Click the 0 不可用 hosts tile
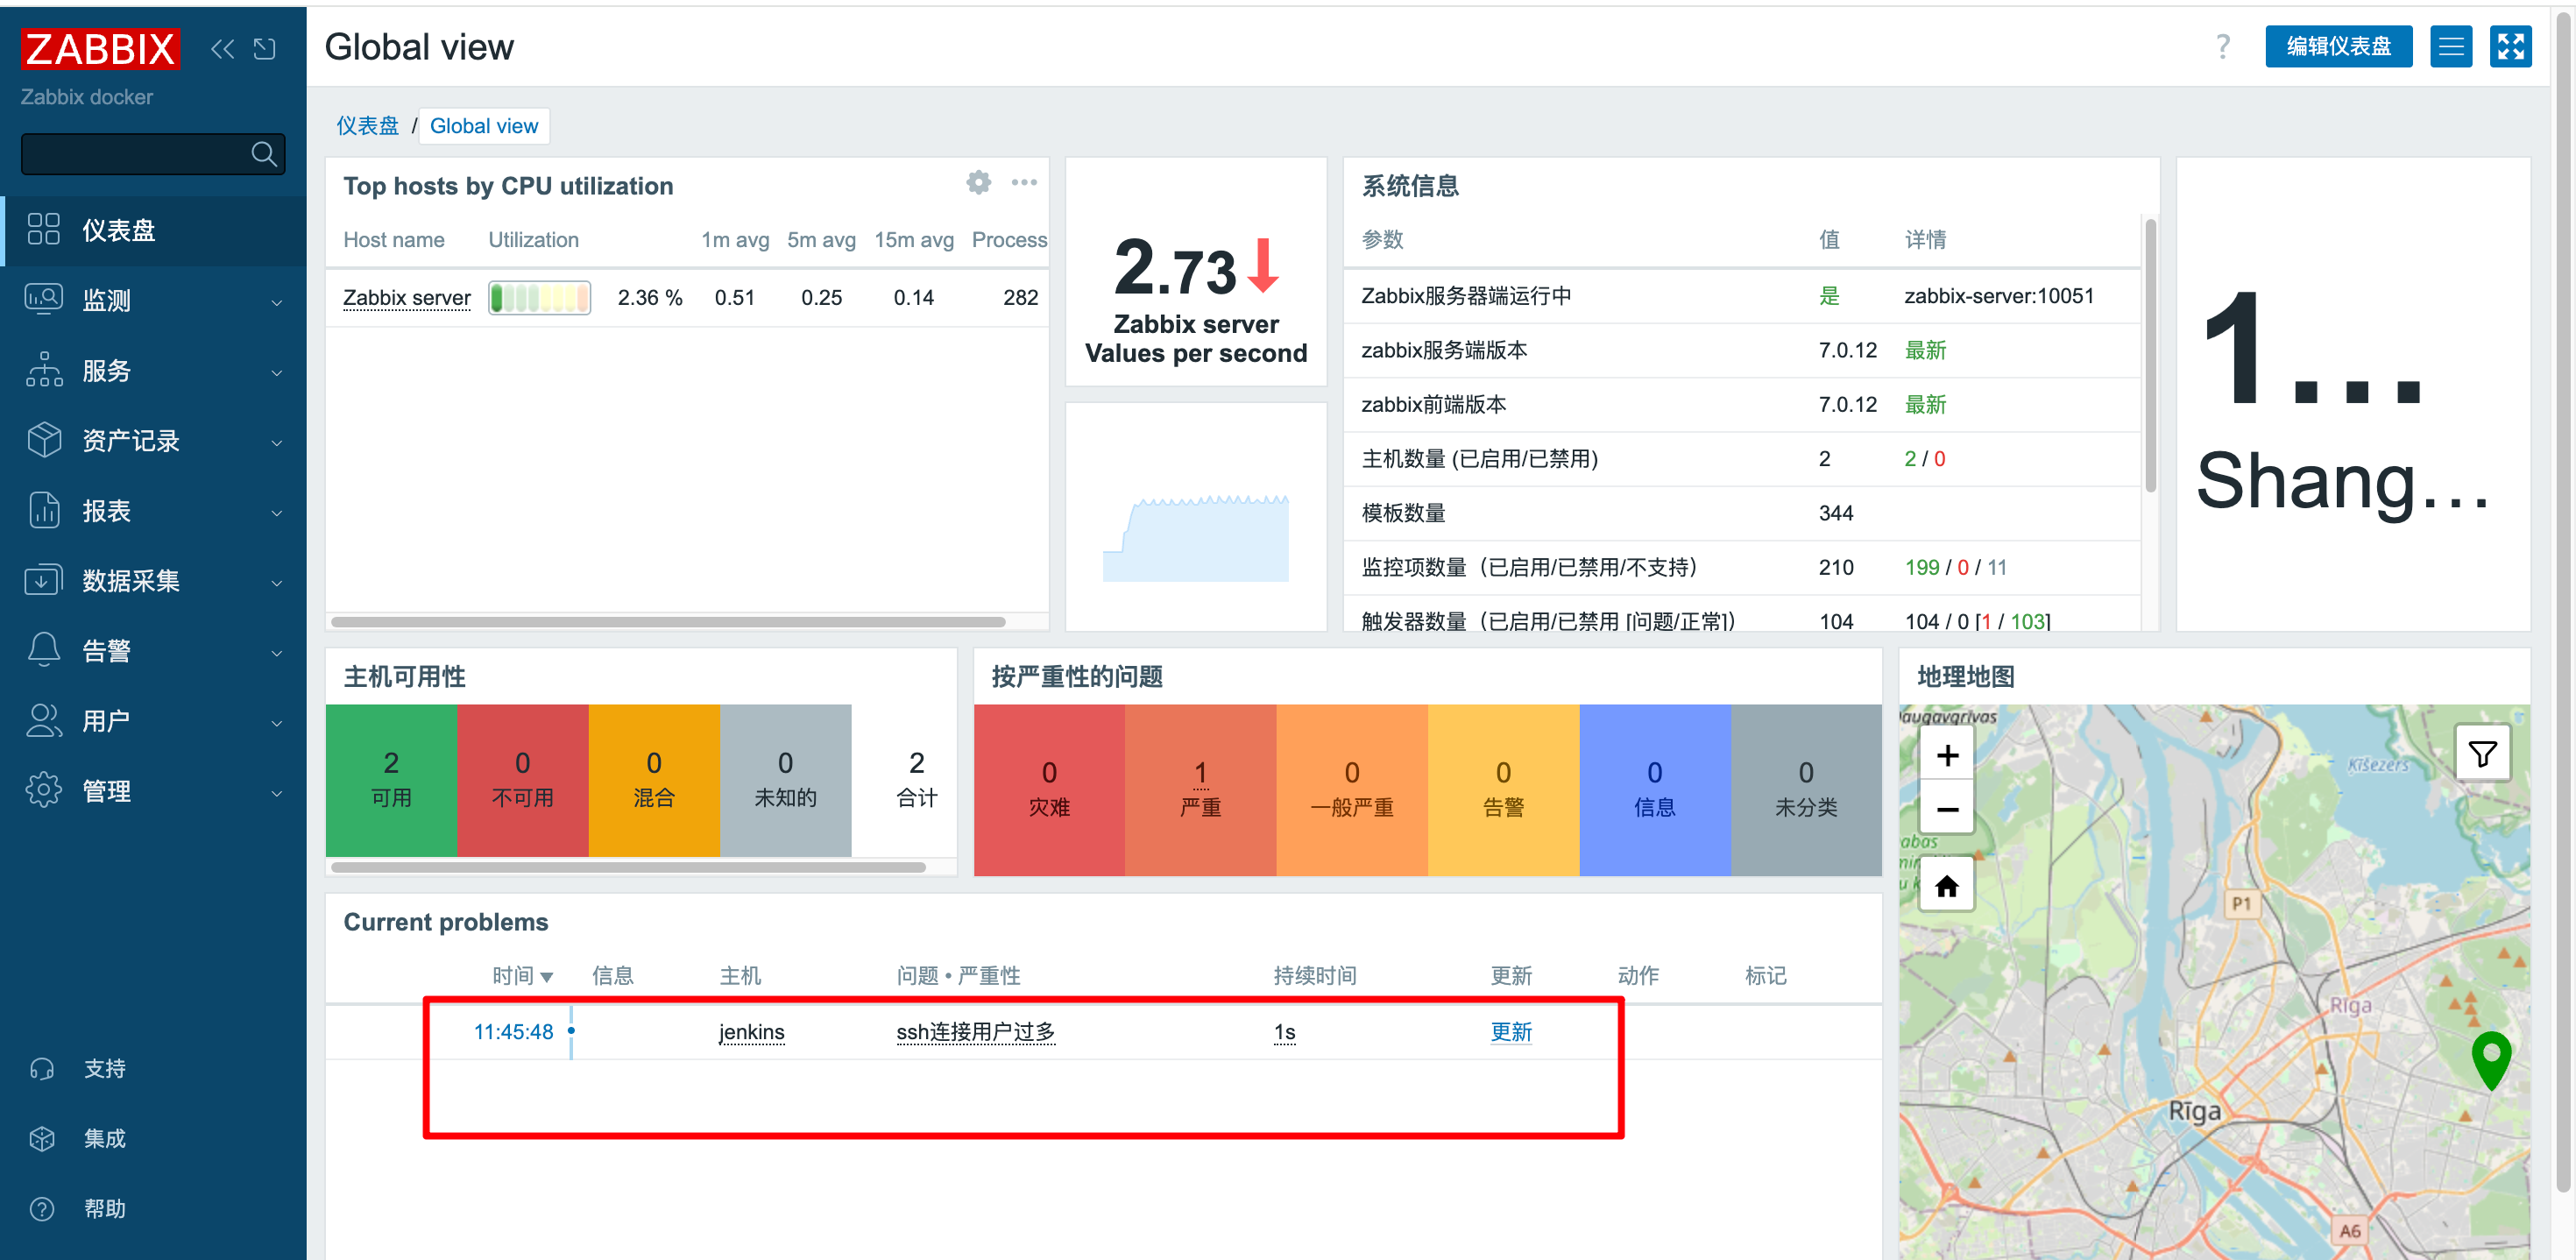2576x1260 pixels. [522, 780]
